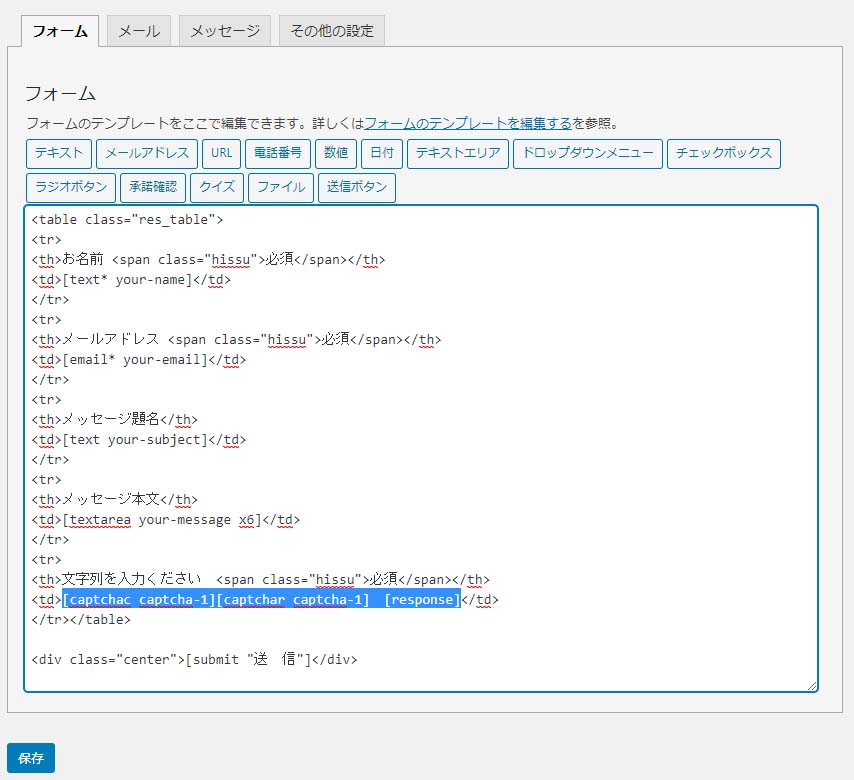Add a 送信ボタン submit tag
Screen dimensions: 854x780
click(x=357, y=188)
